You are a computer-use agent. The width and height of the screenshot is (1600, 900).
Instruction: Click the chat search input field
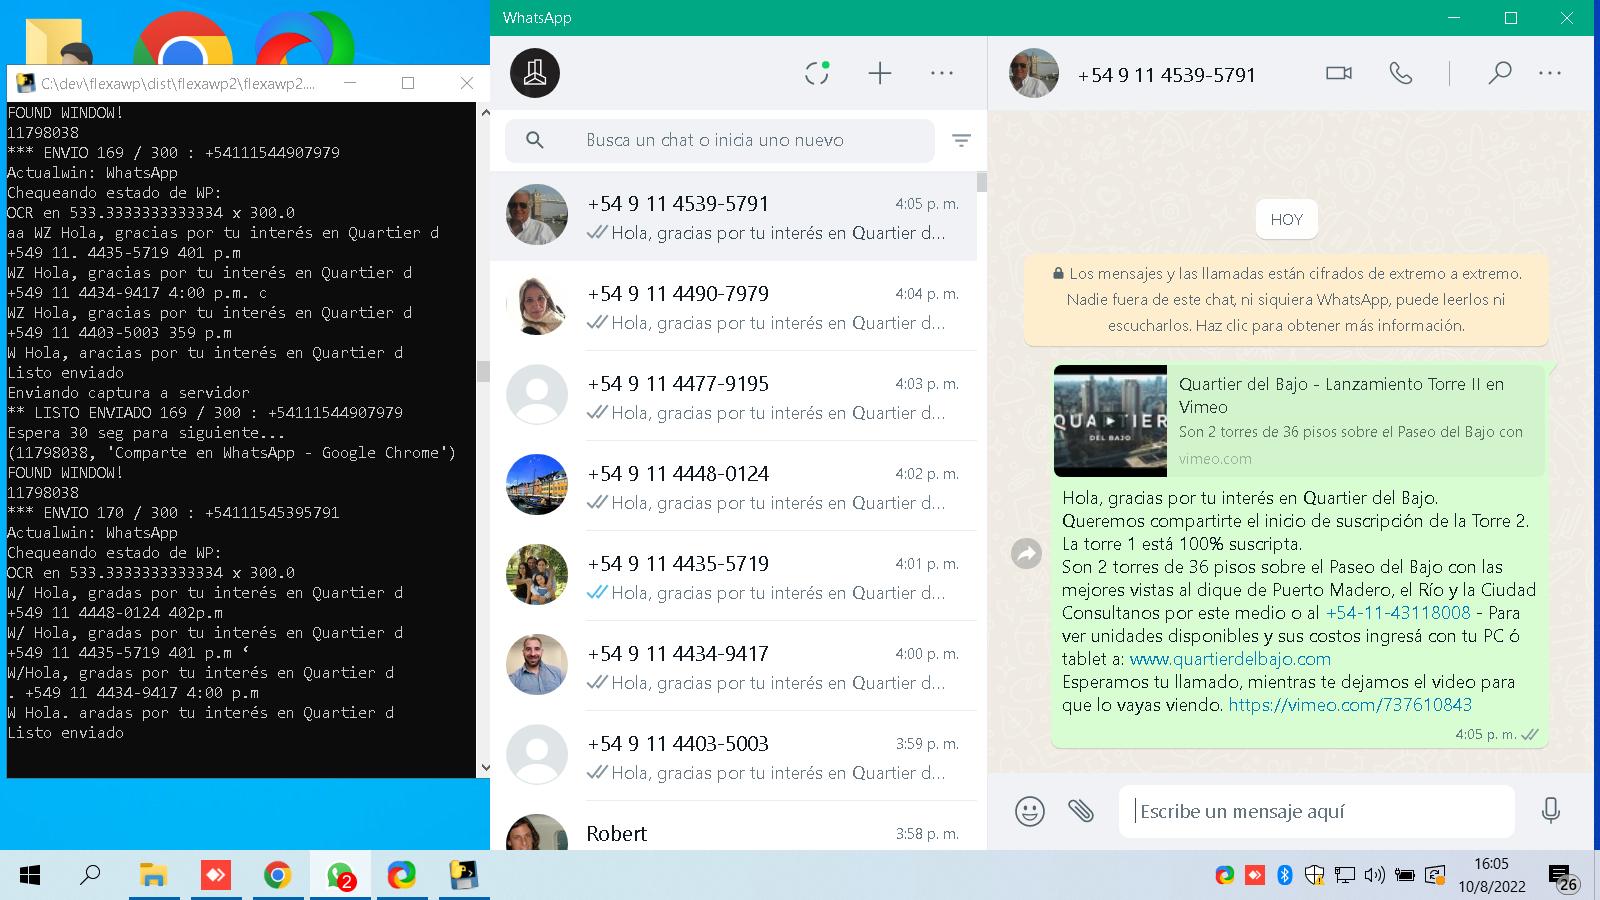click(720, 141)
